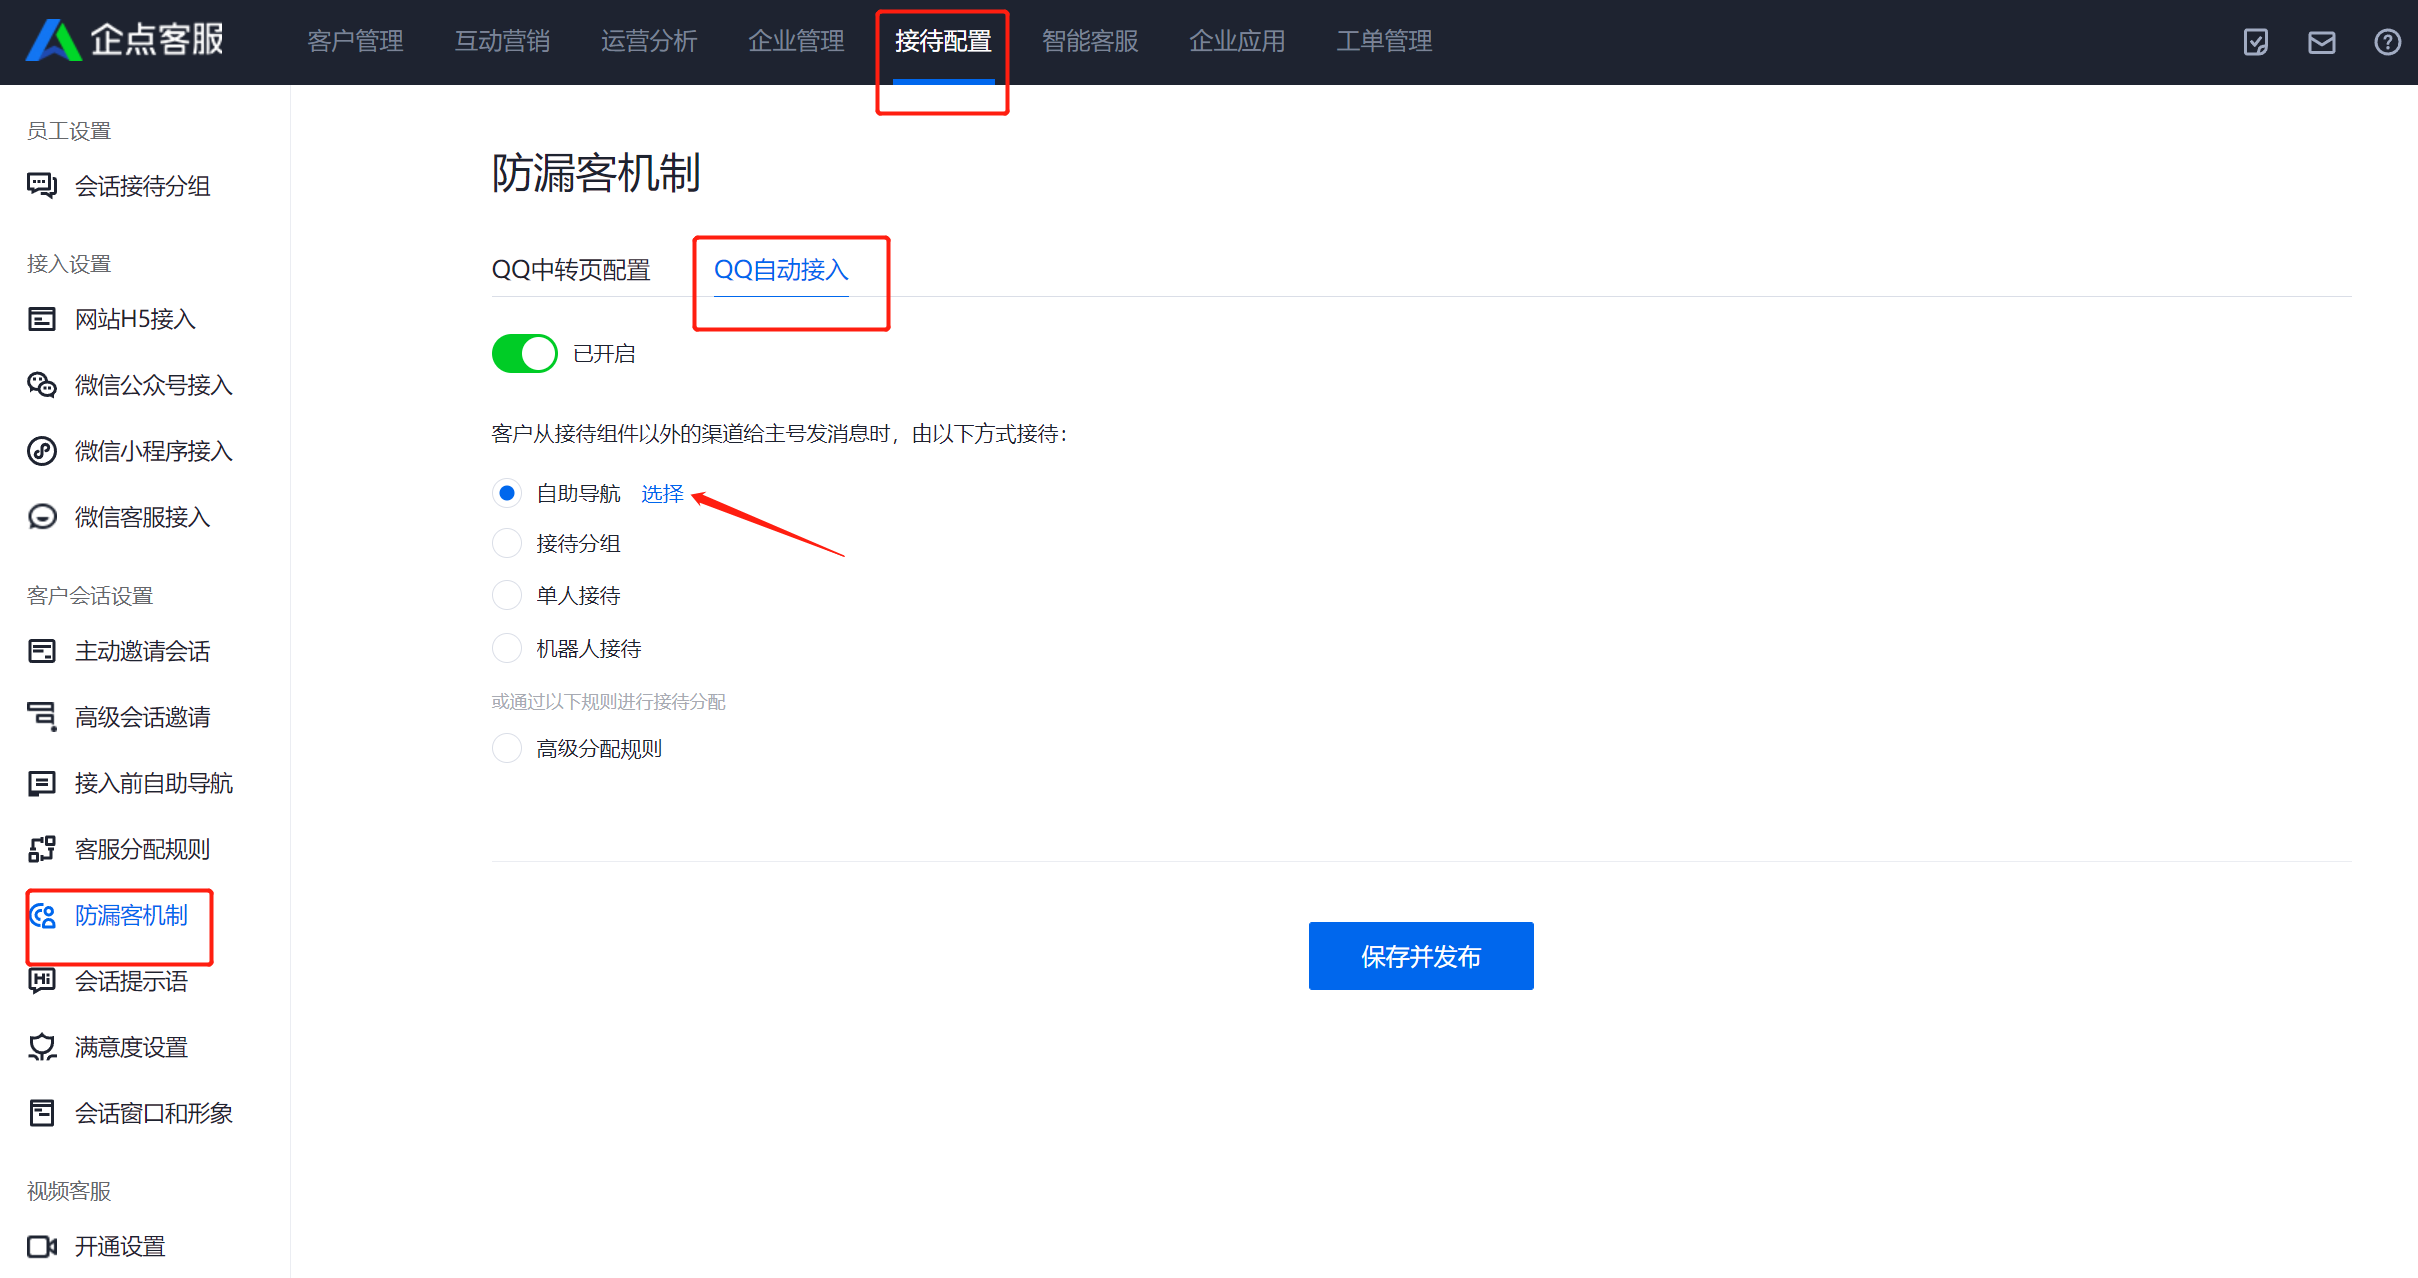The image size is (2418, 1278).
Task: Click the 满意度设置 flower icon
Action: 42,1047
